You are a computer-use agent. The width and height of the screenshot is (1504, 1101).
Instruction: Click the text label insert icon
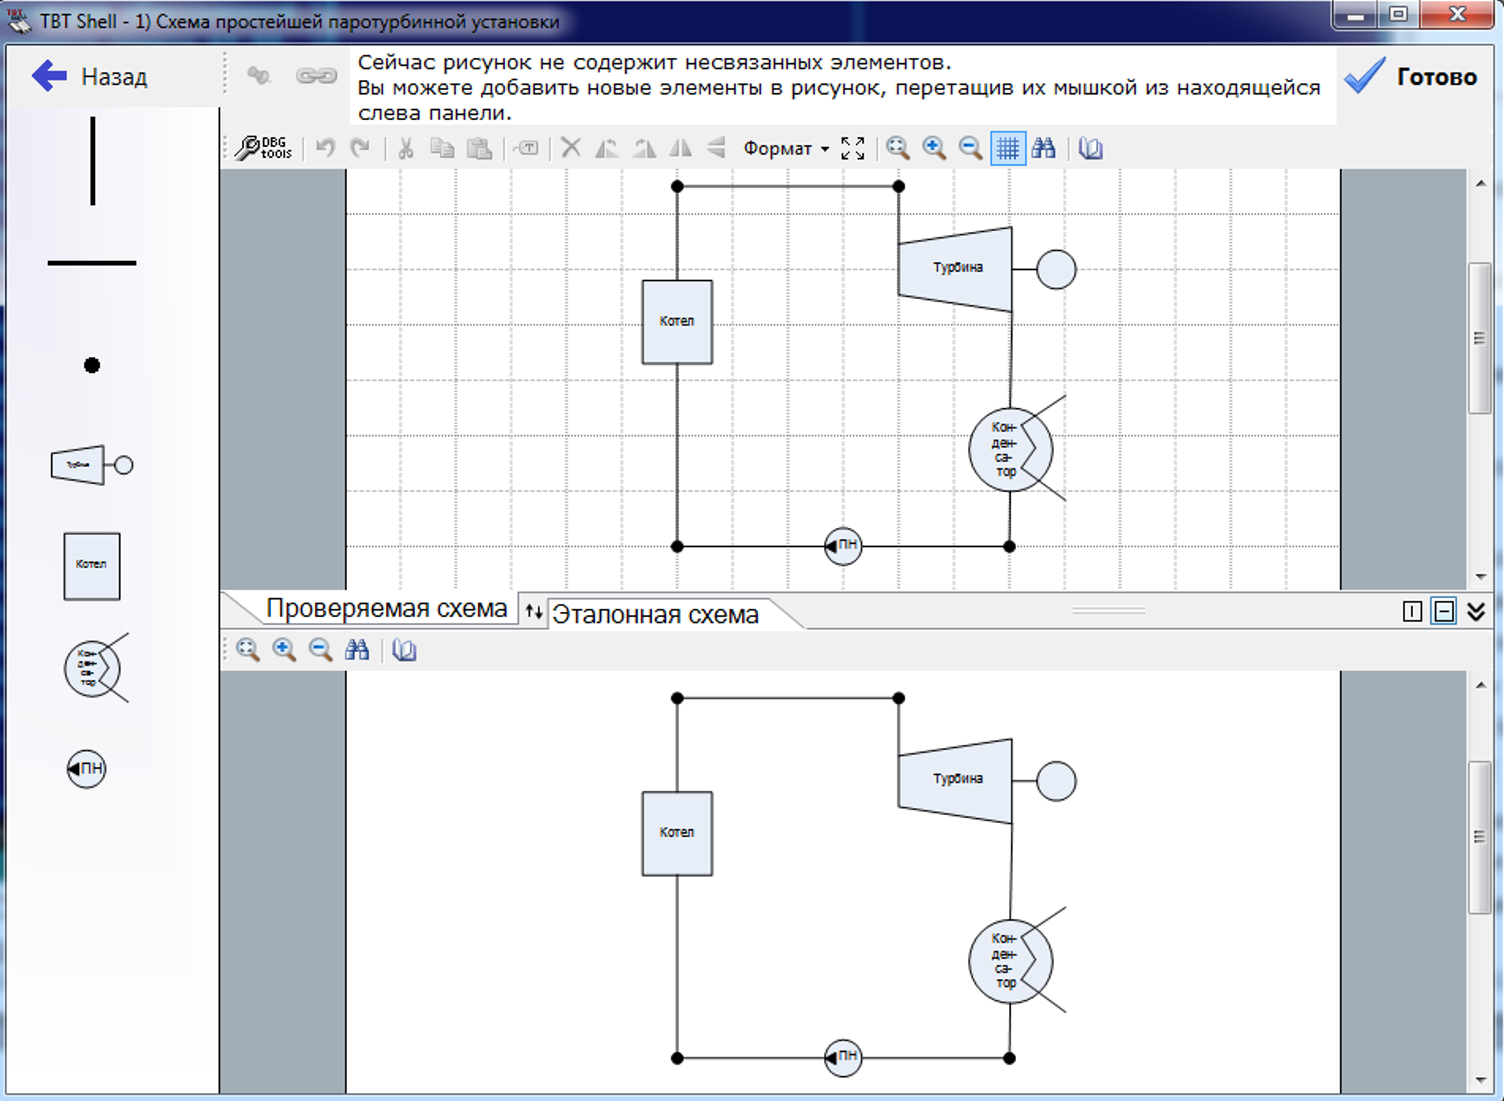[527, 148]
